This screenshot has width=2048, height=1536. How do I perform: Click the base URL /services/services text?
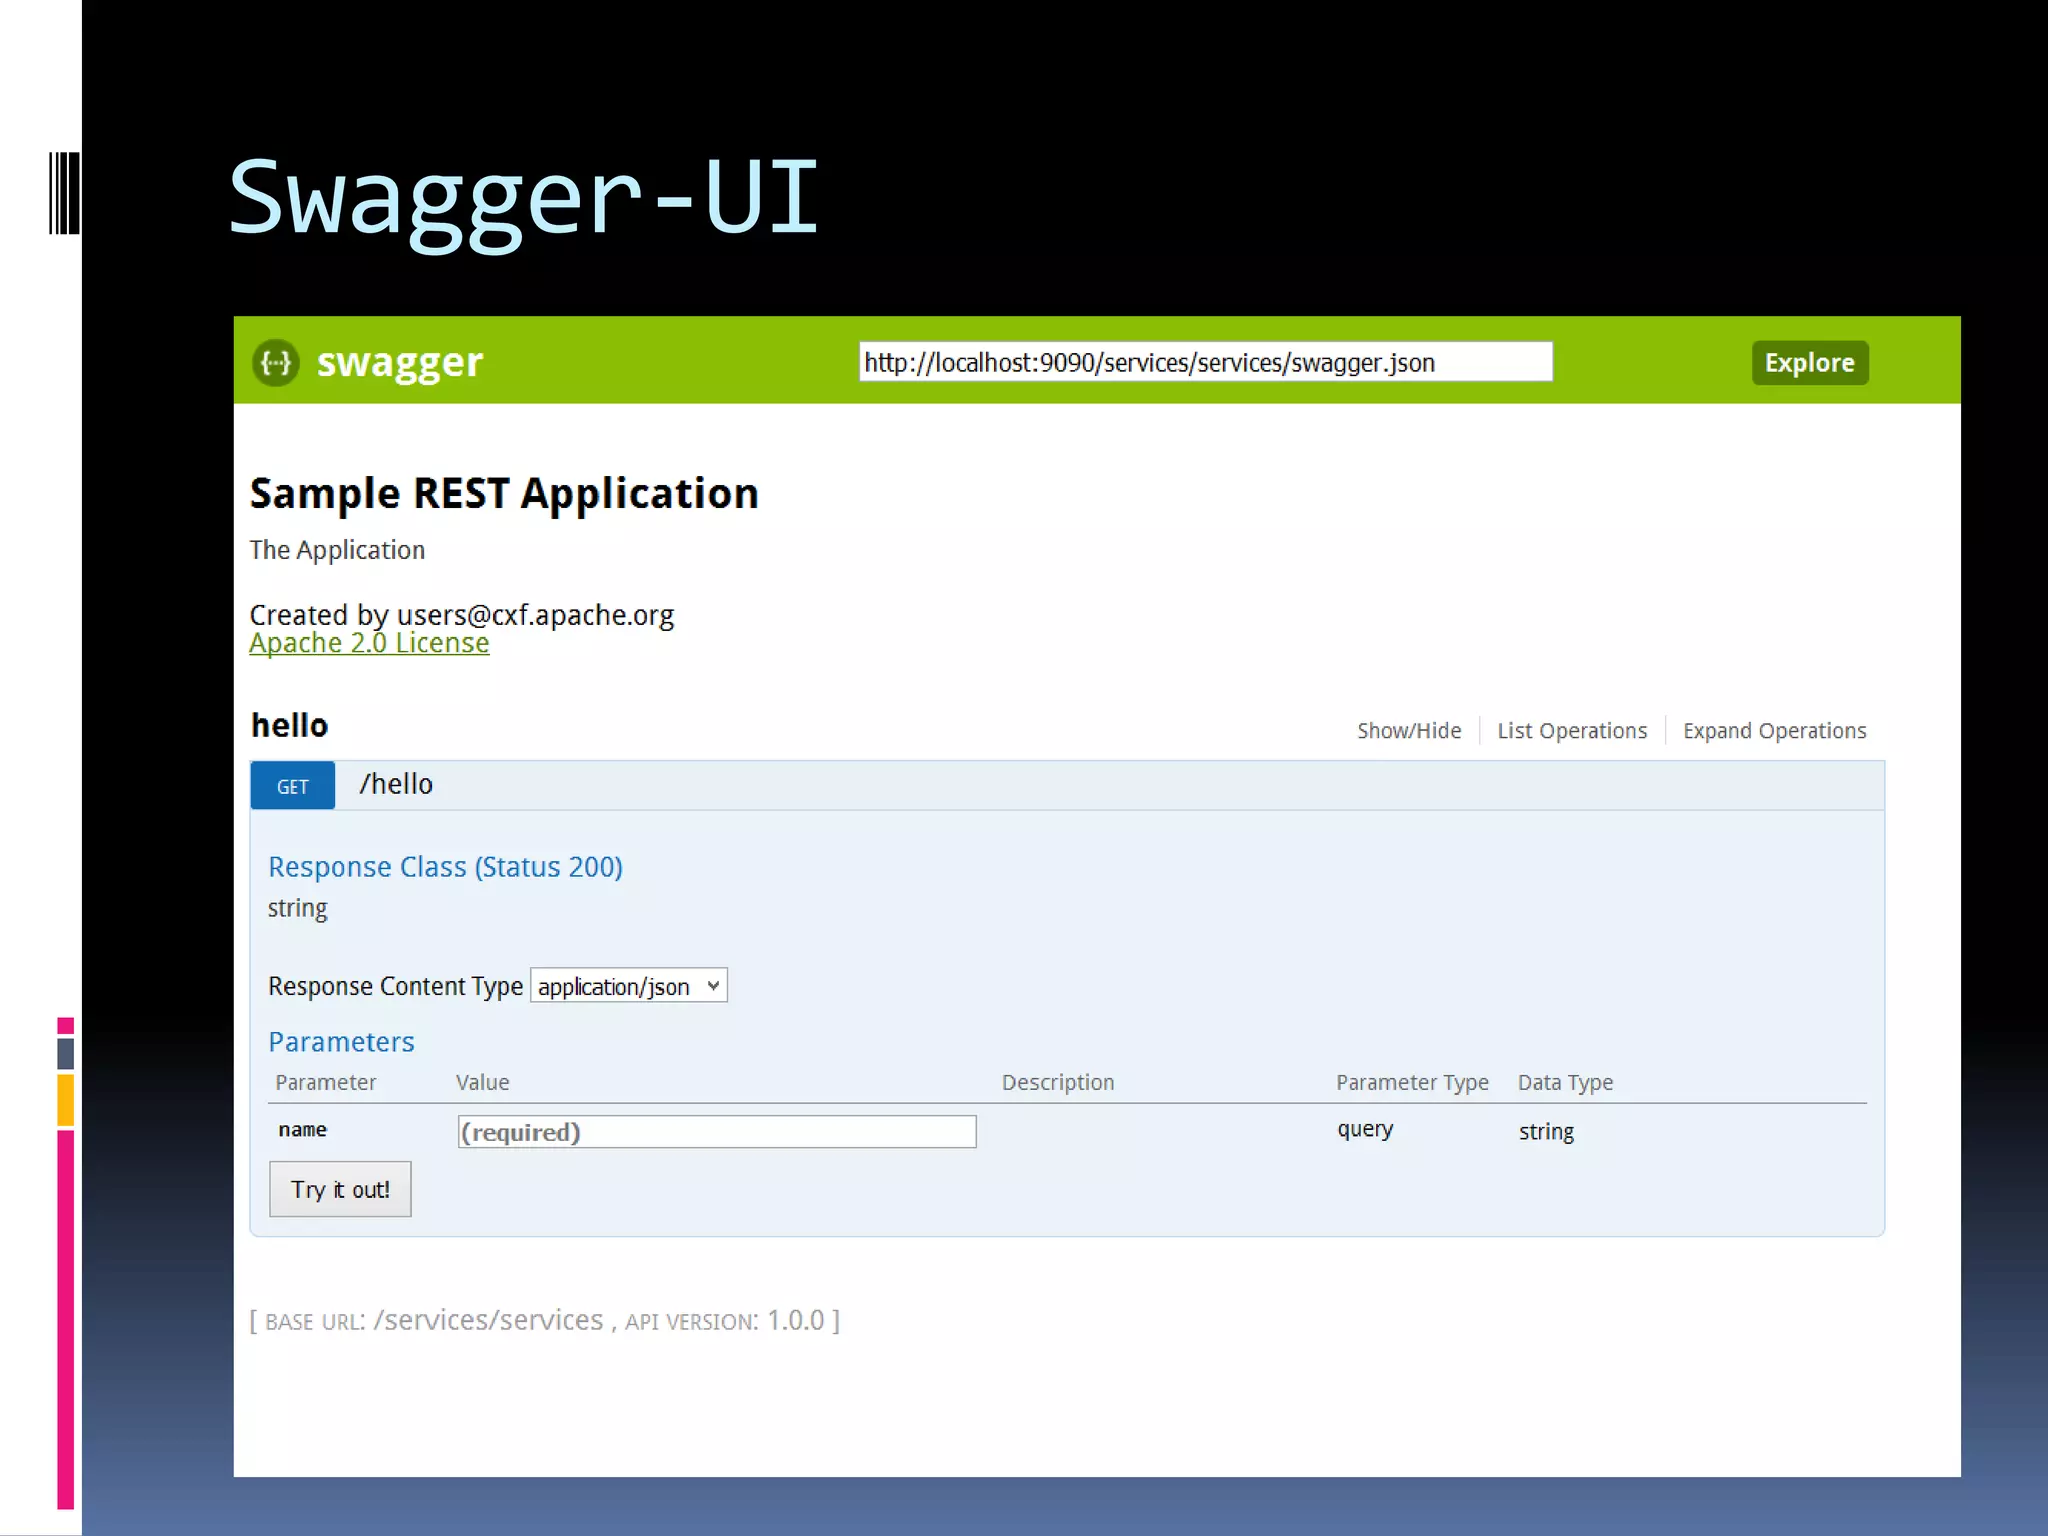[488, 1320]
